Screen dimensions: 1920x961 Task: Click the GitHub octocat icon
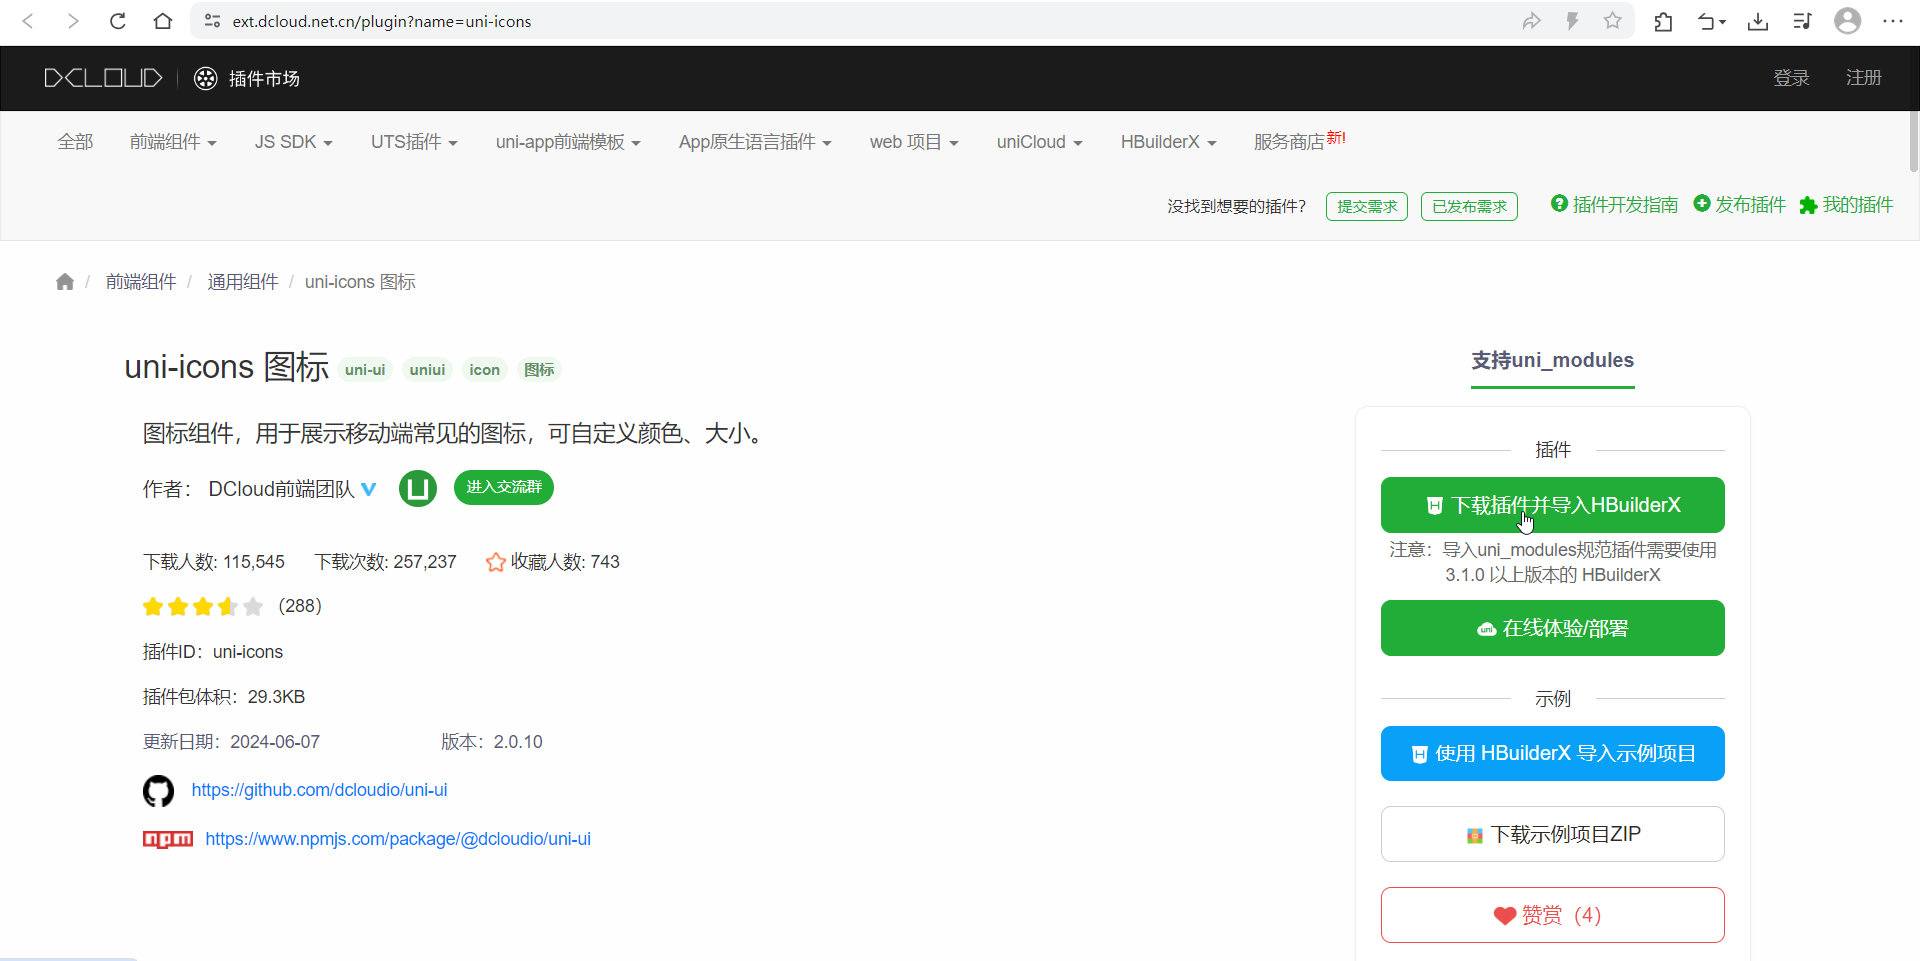[x=158, y=791]
